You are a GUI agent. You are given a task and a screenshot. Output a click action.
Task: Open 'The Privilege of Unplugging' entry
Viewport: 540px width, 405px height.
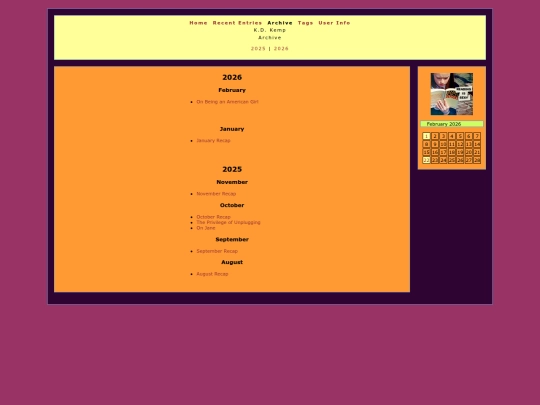tap(228, 222)
